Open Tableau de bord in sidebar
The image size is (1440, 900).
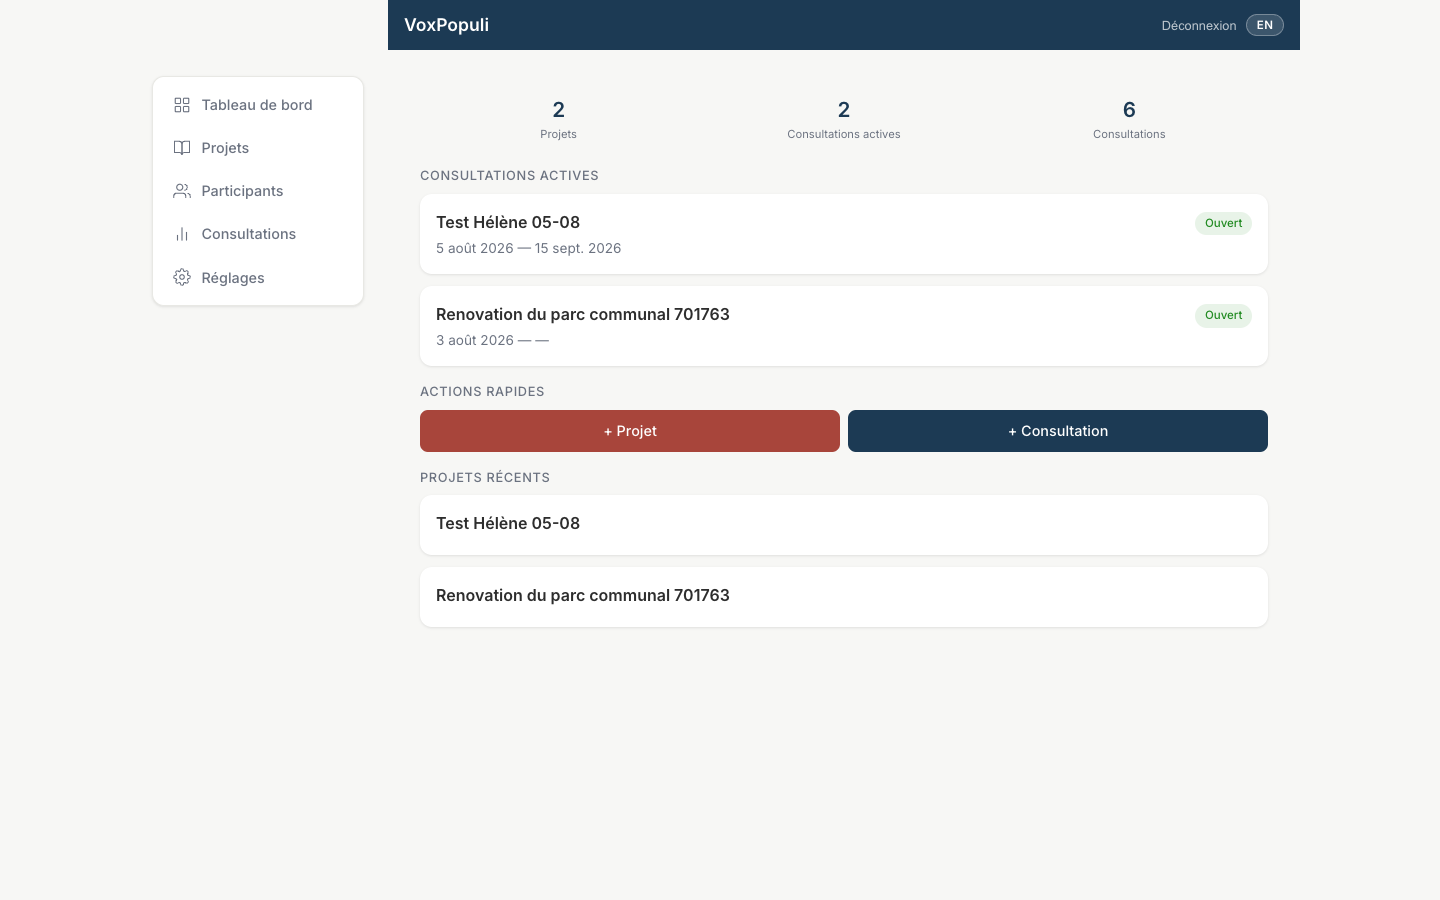pyautogui.click(x=258, y=105)
